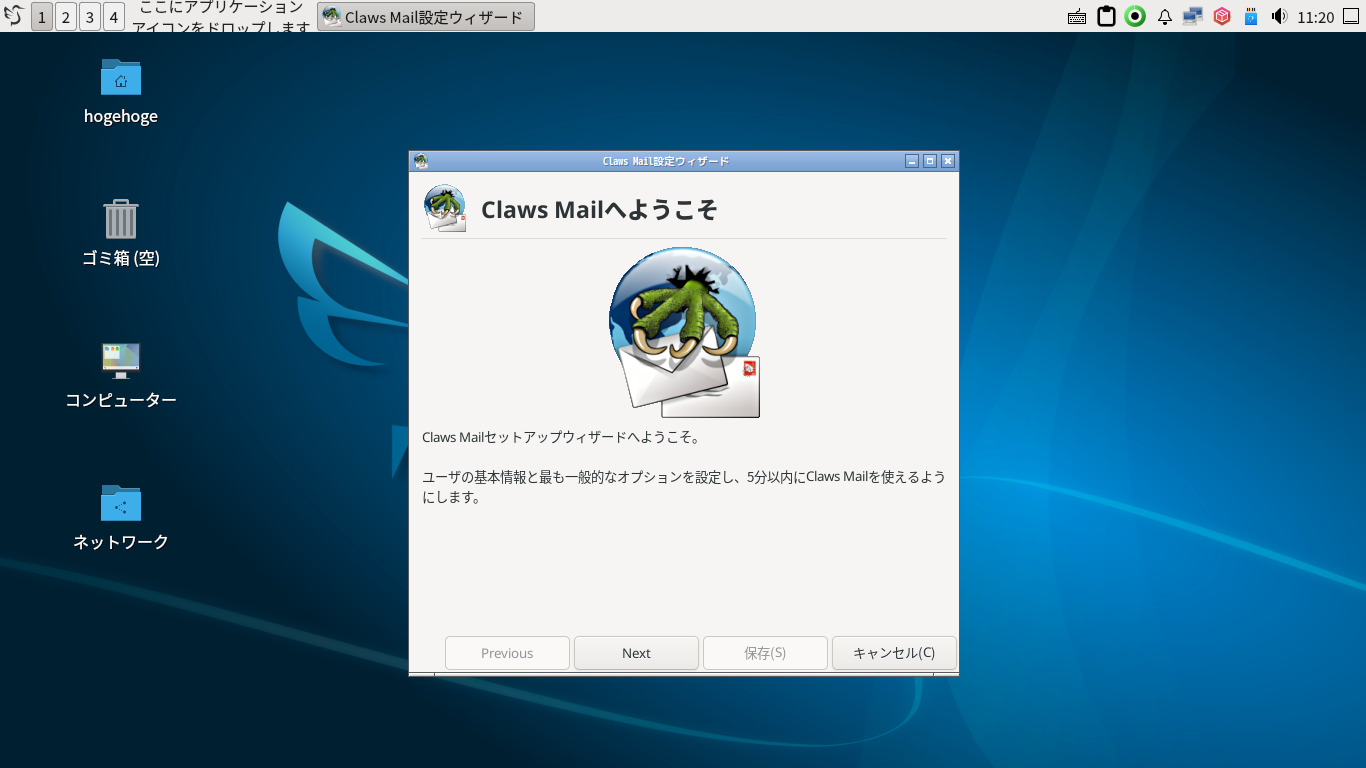The image size is (1366, 768).
Task: Open the notifications bell in the system tray
Action: click(1163, 16)
